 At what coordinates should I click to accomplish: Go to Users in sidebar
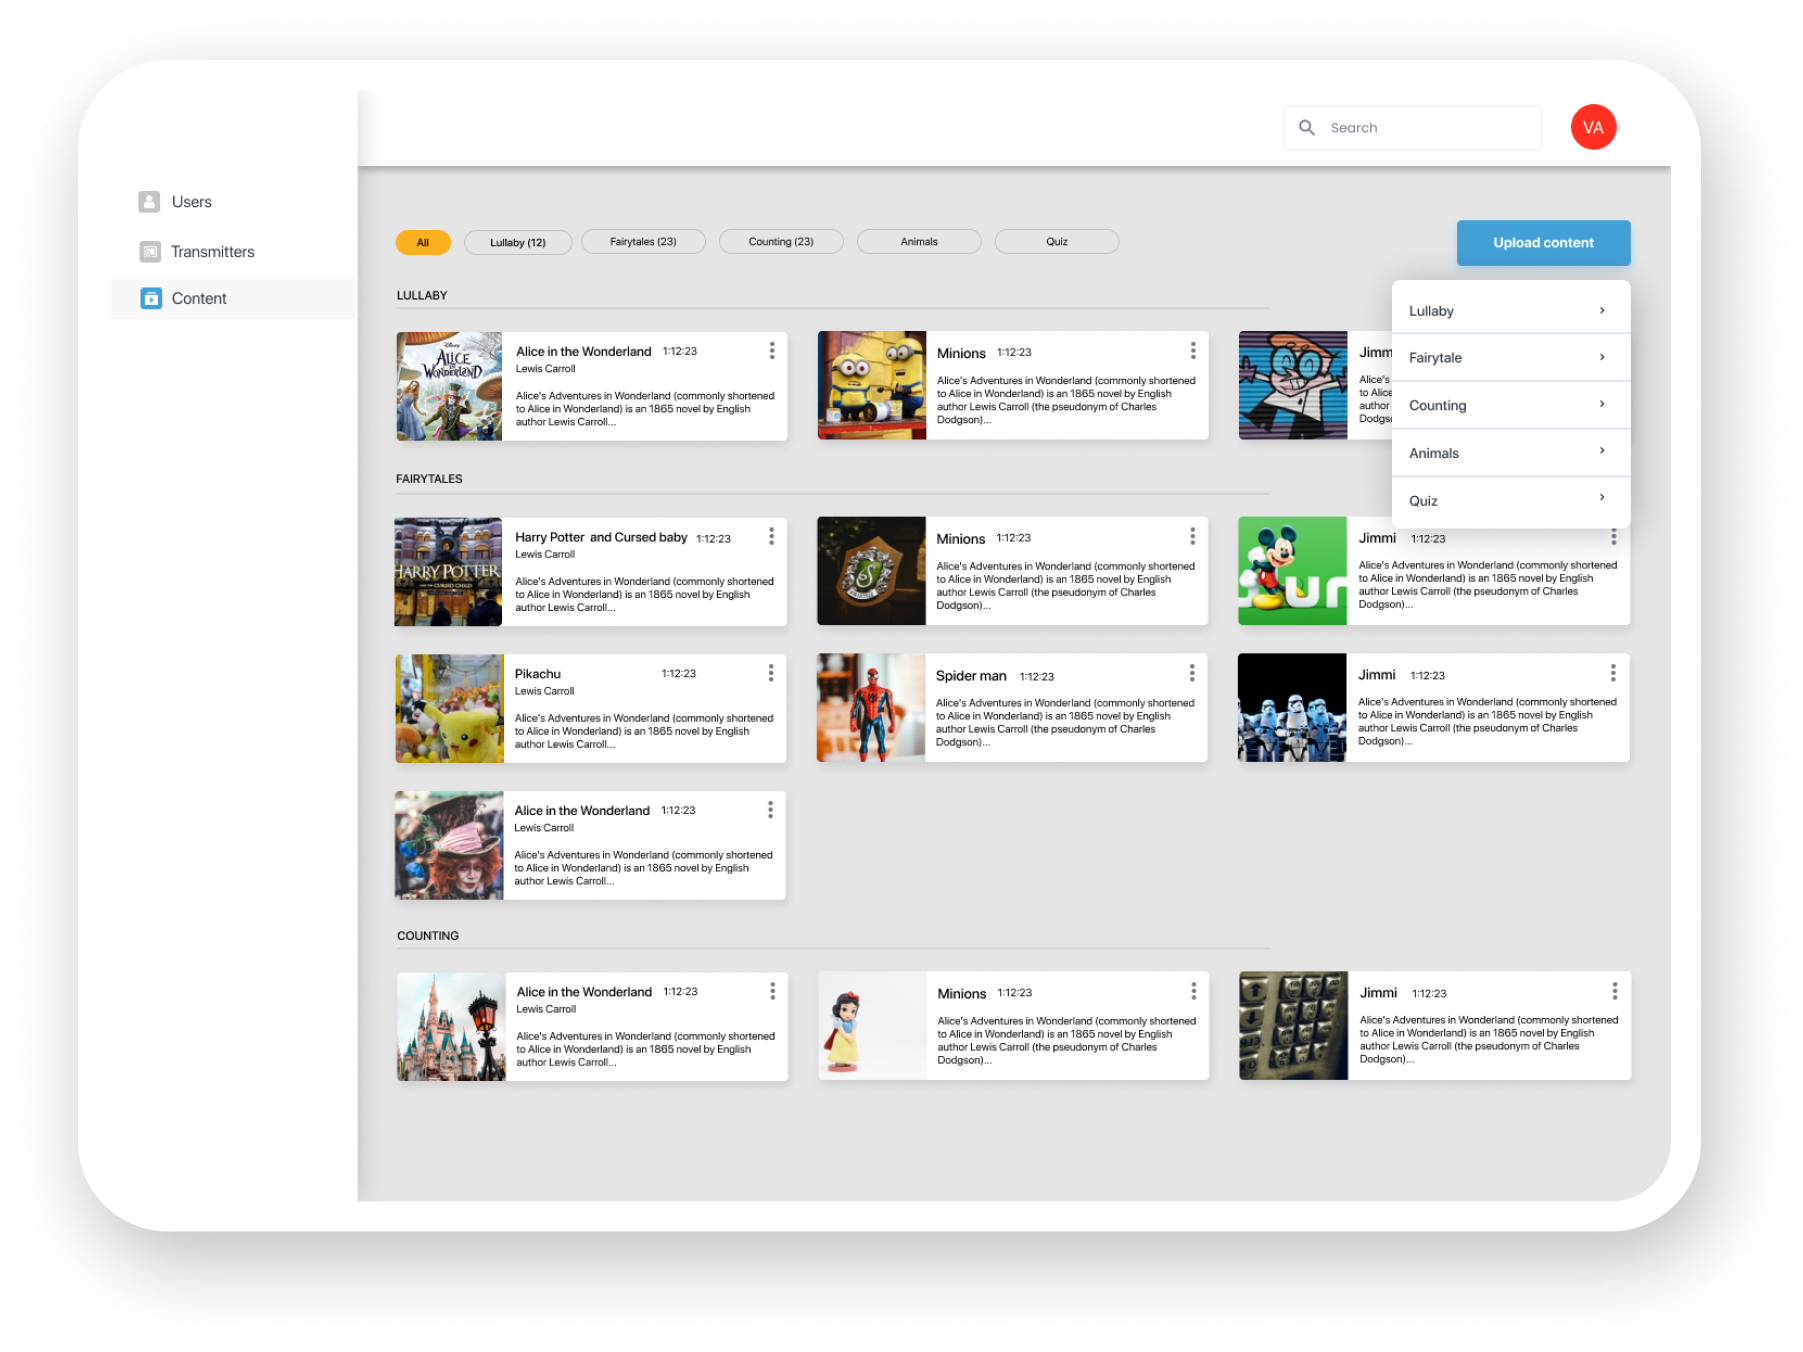coord(192,202)
